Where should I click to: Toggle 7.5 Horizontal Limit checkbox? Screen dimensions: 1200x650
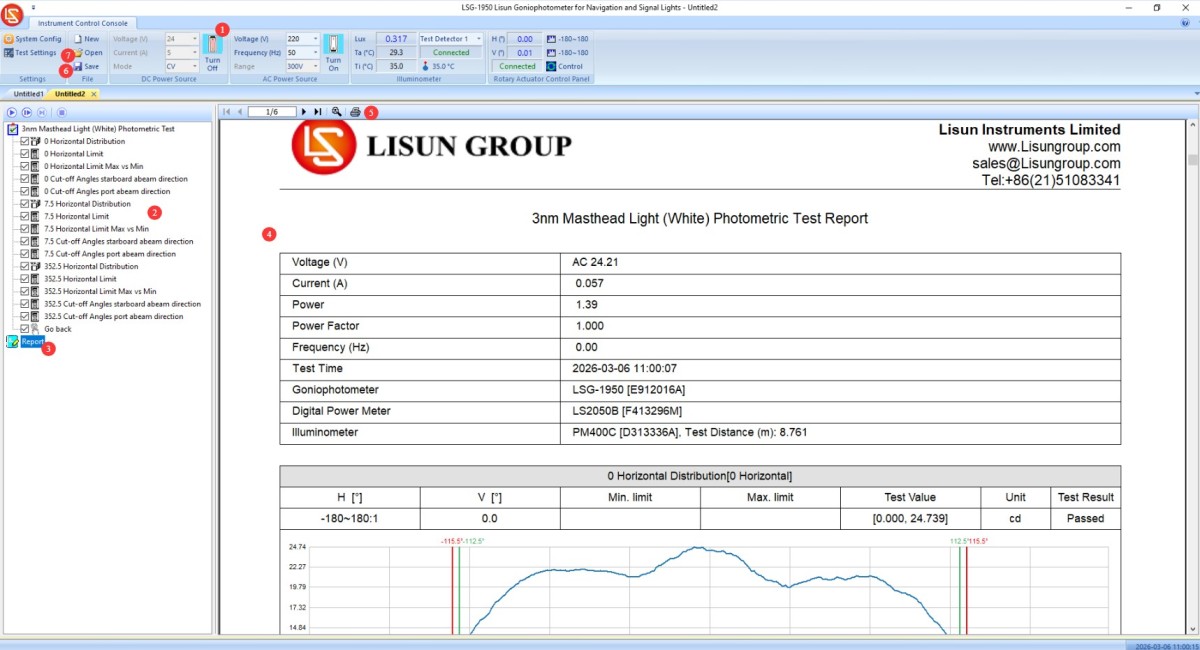tap(25, 216)
